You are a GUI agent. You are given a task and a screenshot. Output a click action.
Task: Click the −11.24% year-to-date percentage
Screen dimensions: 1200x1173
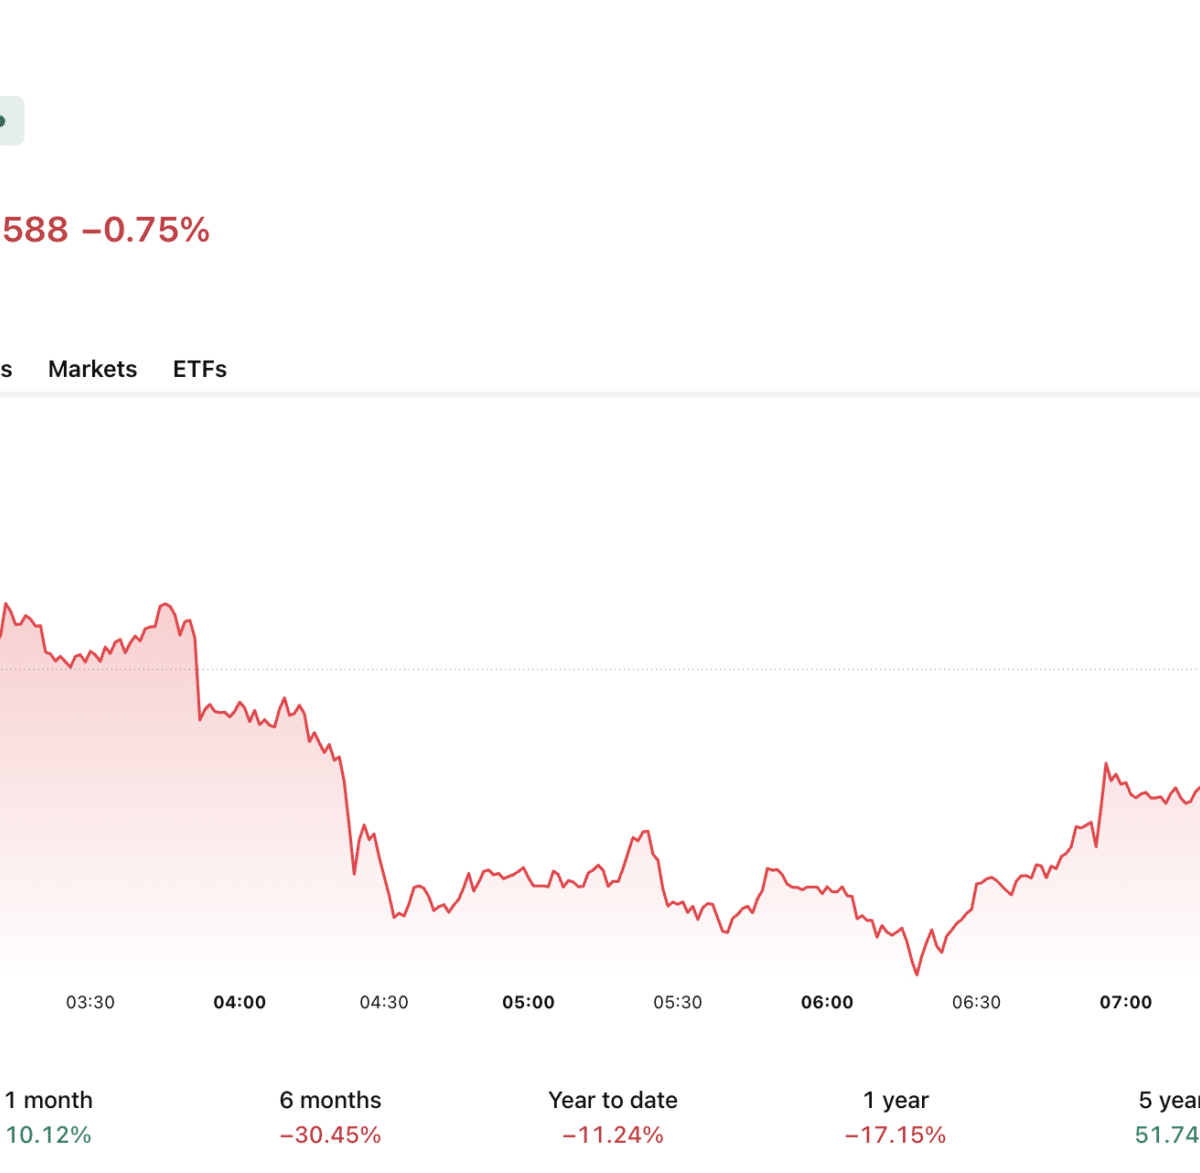coord(613,1135)
